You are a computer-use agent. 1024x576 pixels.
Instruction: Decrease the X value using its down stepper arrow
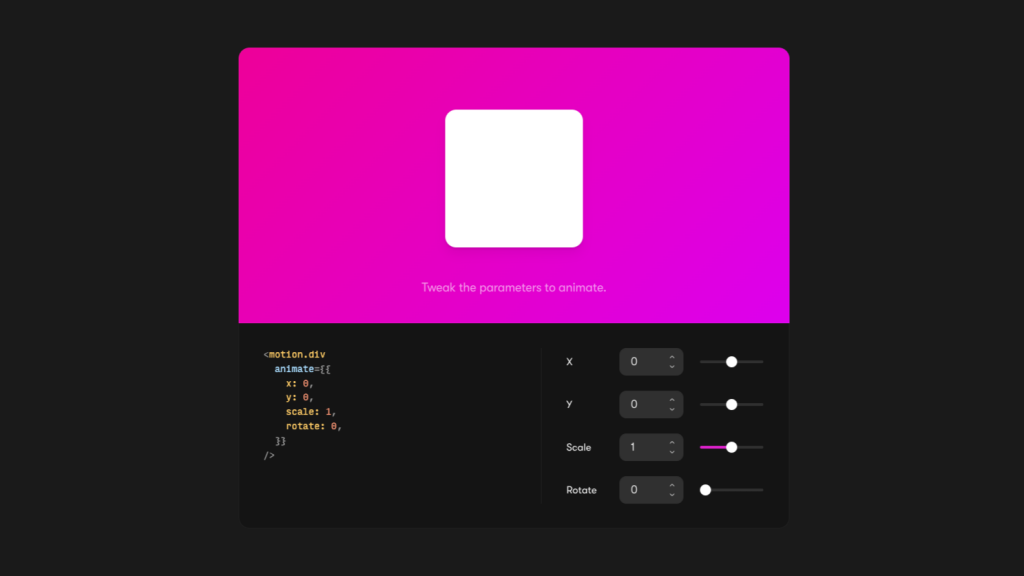pyautogui.click(x=671, y=366)
